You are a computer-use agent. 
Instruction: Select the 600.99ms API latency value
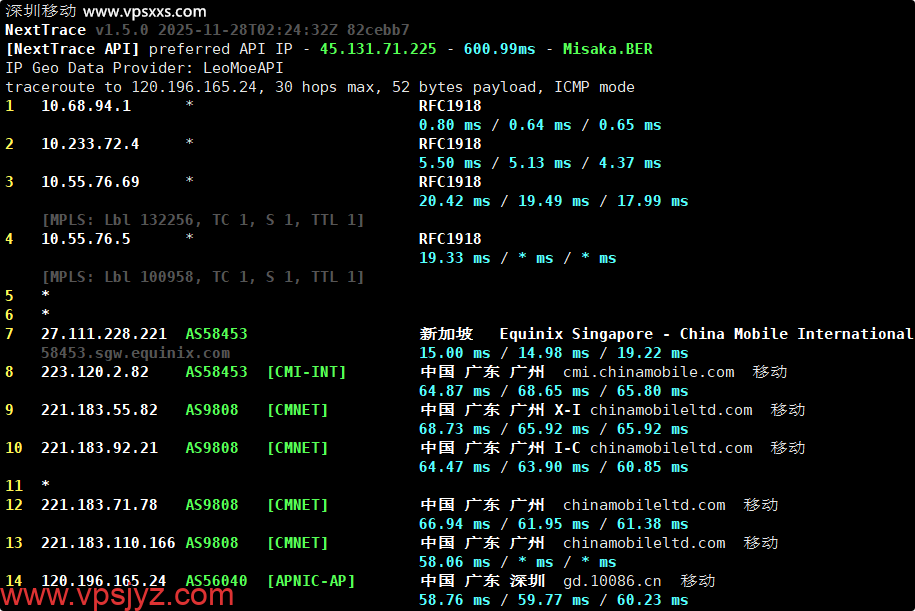coord(499,49)
